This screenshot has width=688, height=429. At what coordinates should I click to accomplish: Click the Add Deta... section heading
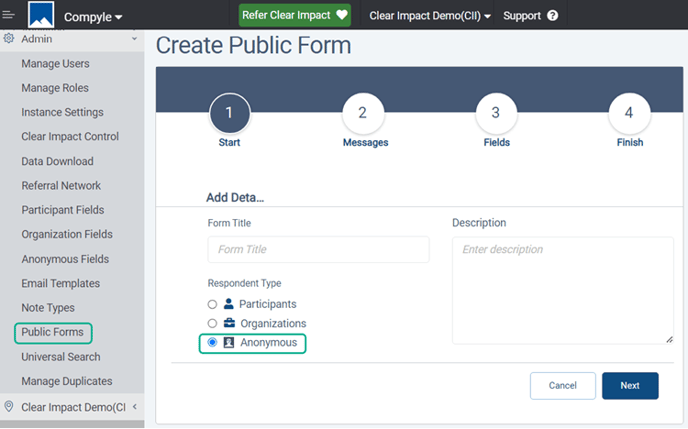point(235,197)
